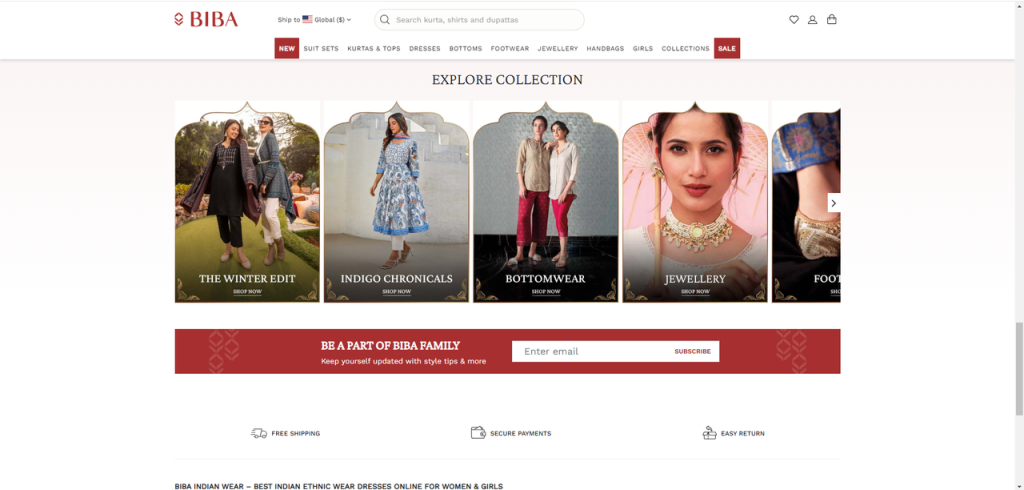Click the BIBA logo
This screenshot has height=490, width=1024.
click(x=206, y=20)
